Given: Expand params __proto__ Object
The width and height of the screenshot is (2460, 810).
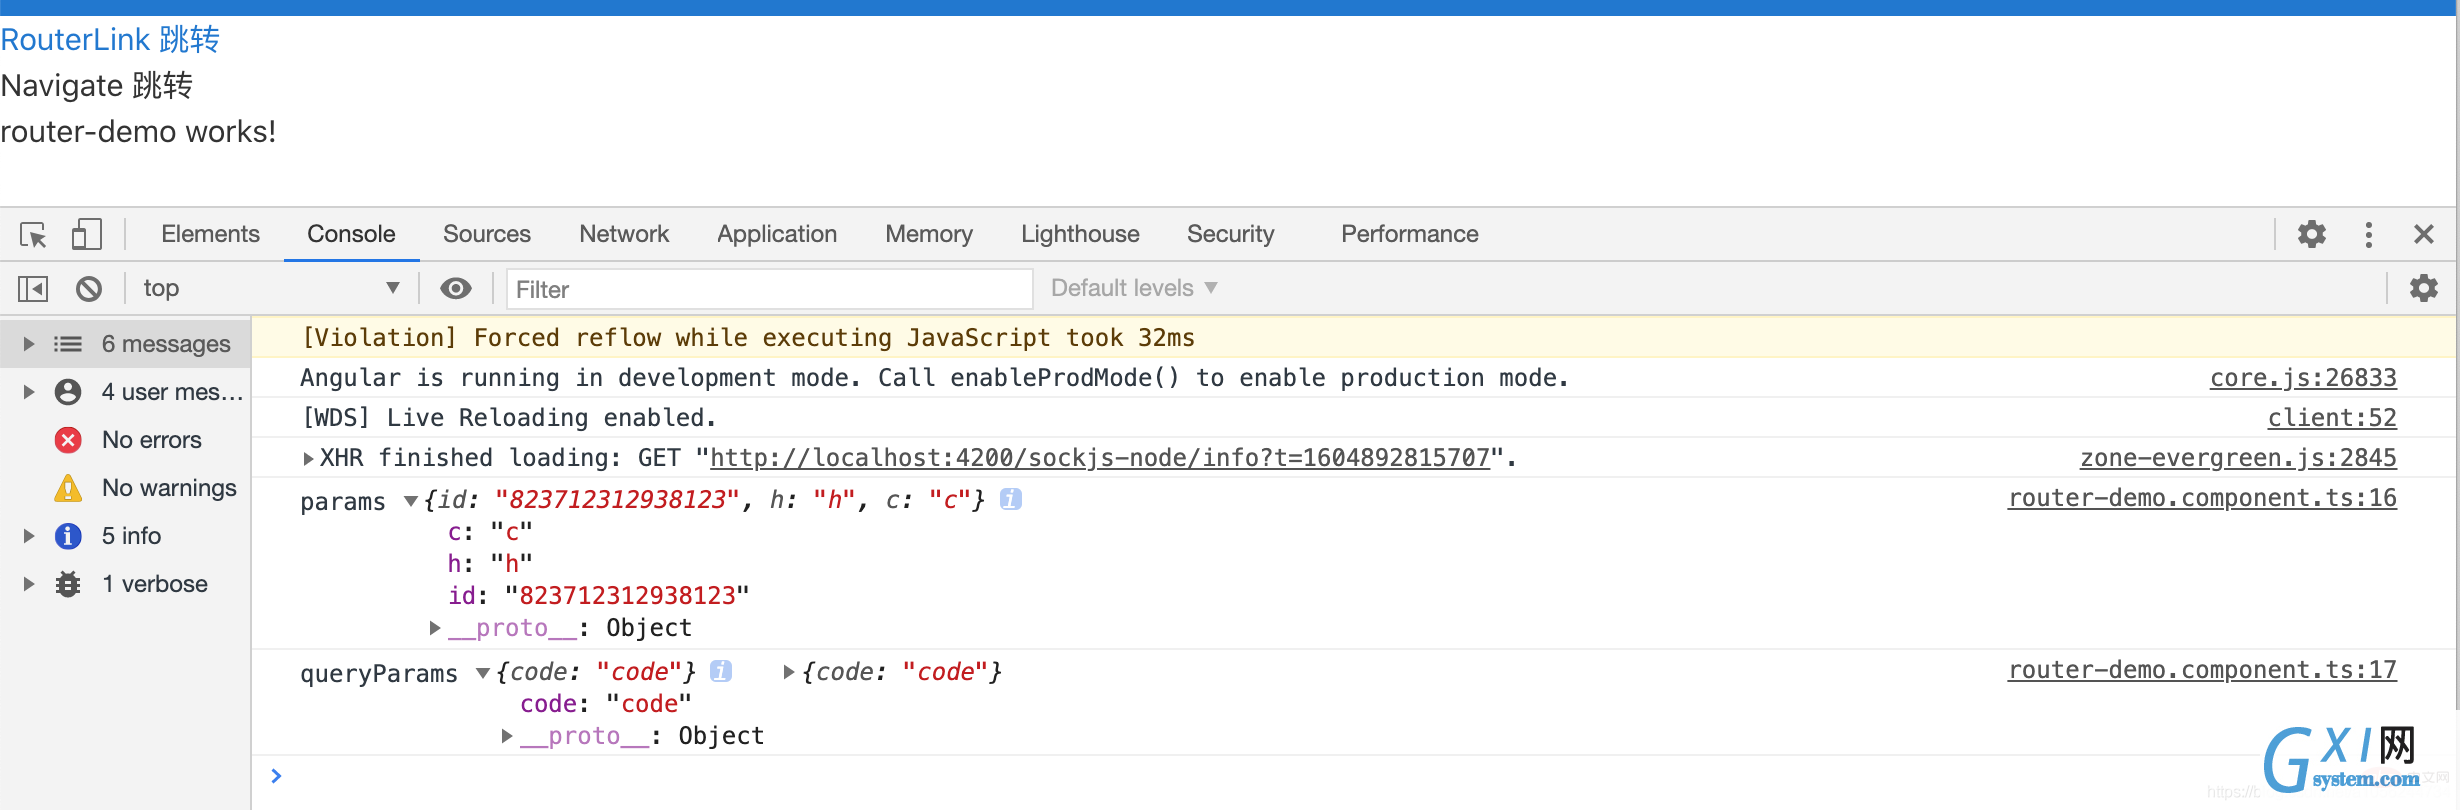Looking at the screenshot, I should (435, 628).
